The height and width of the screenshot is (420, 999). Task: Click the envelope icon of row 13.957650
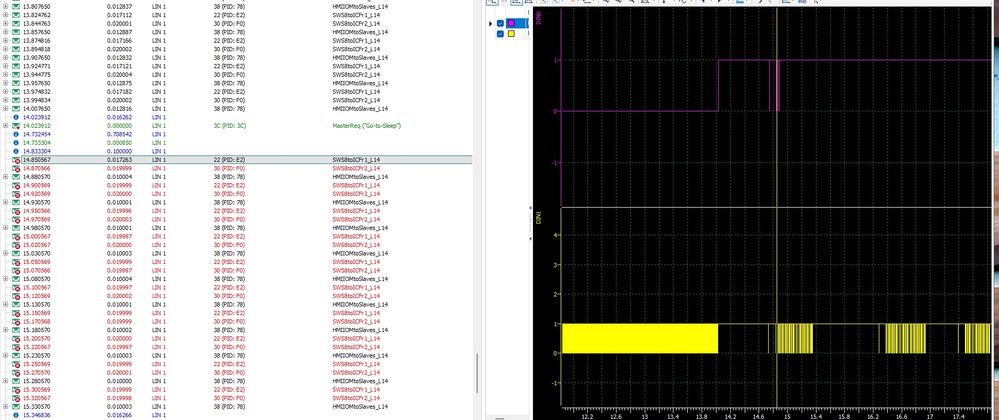(15, 83)
